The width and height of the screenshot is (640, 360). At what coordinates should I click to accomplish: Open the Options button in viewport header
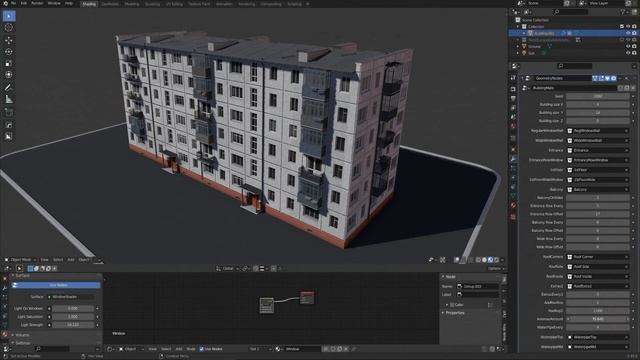tap(495, 269)
